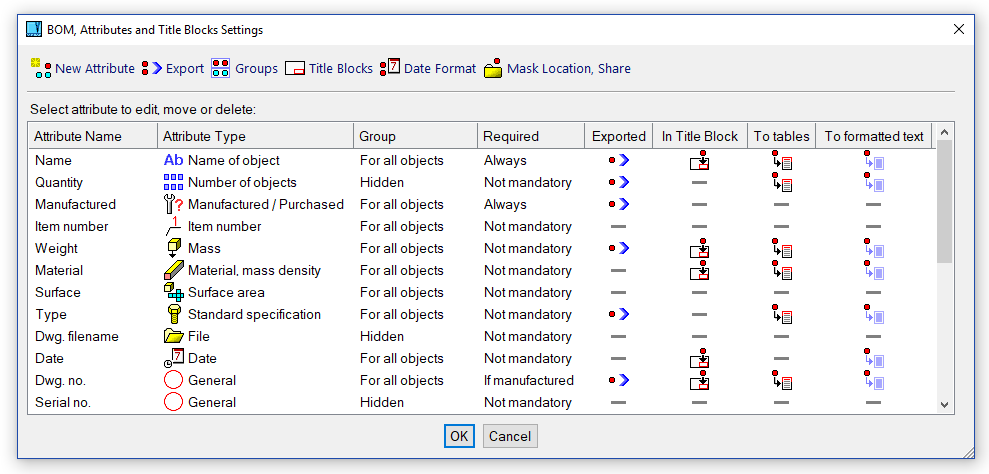The image size is (989, 474).
Task: Toggle To formatted text for Date
Action: [x=873, y=358]
